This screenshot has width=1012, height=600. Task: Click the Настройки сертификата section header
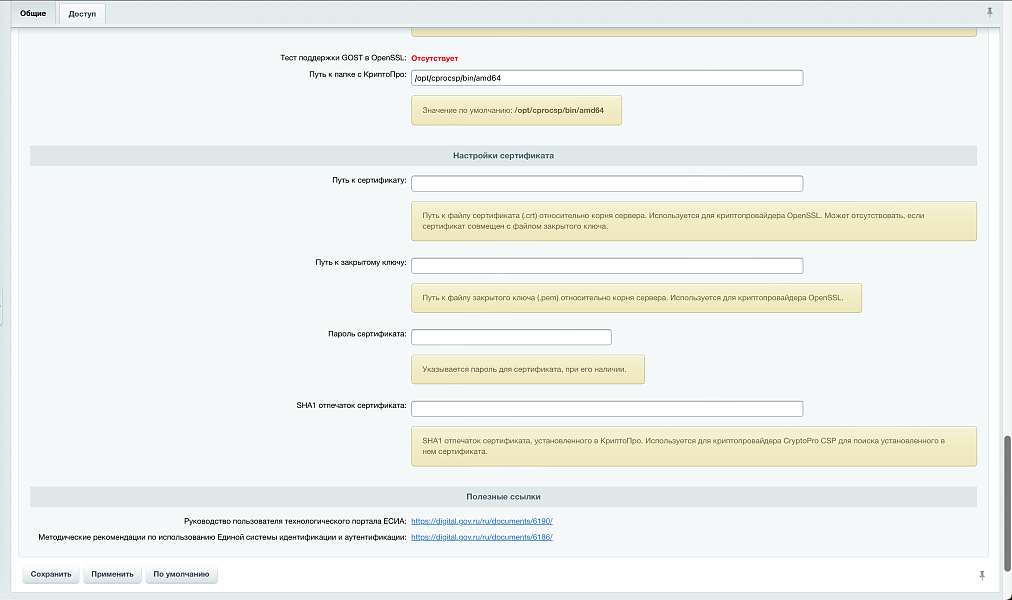click(503, 155)
